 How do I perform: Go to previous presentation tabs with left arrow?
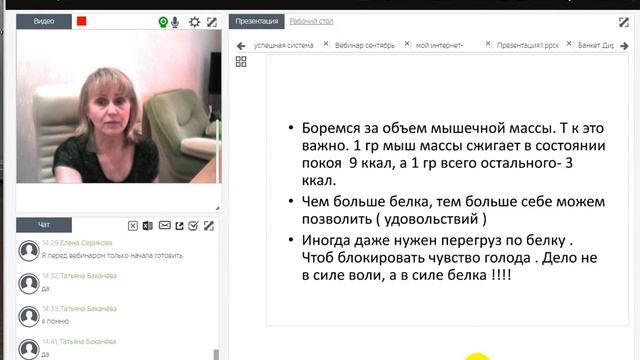[241, 46]
